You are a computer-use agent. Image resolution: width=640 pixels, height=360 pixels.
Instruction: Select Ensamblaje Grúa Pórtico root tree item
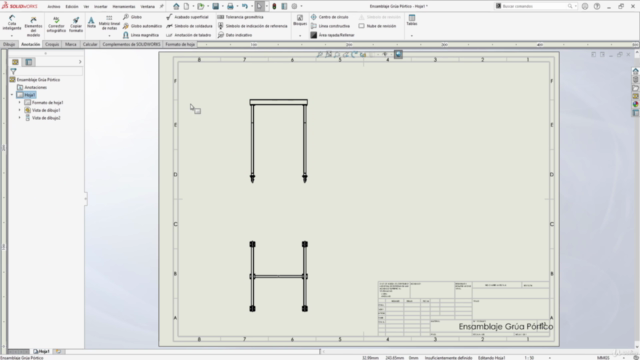[x=34, y=80]
